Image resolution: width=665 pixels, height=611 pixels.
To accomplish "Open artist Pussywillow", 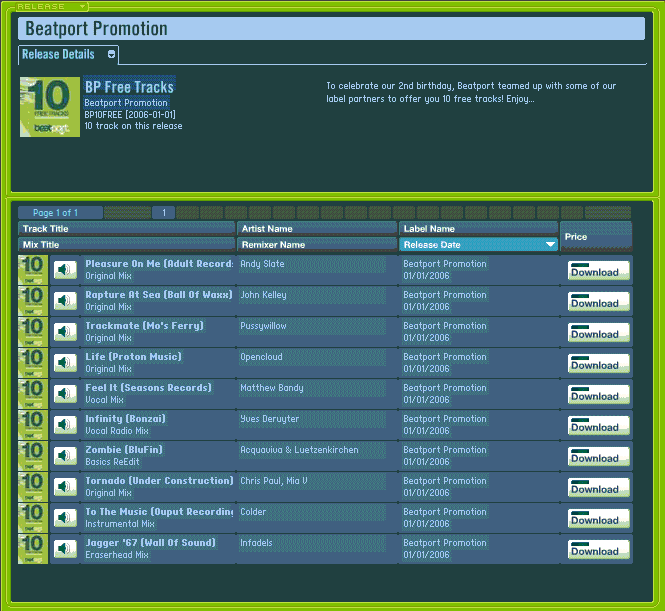I will pos(263,326).
